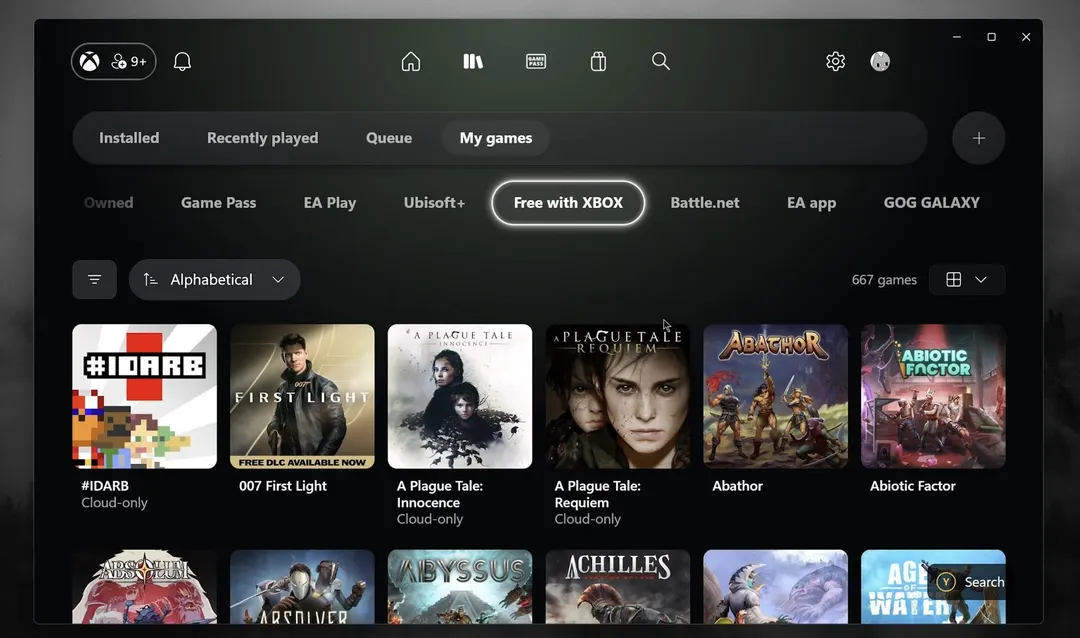Select the Free with XBOX filter
The image size is (1080, 638).
pyautogui.click(x=568, y=203)
